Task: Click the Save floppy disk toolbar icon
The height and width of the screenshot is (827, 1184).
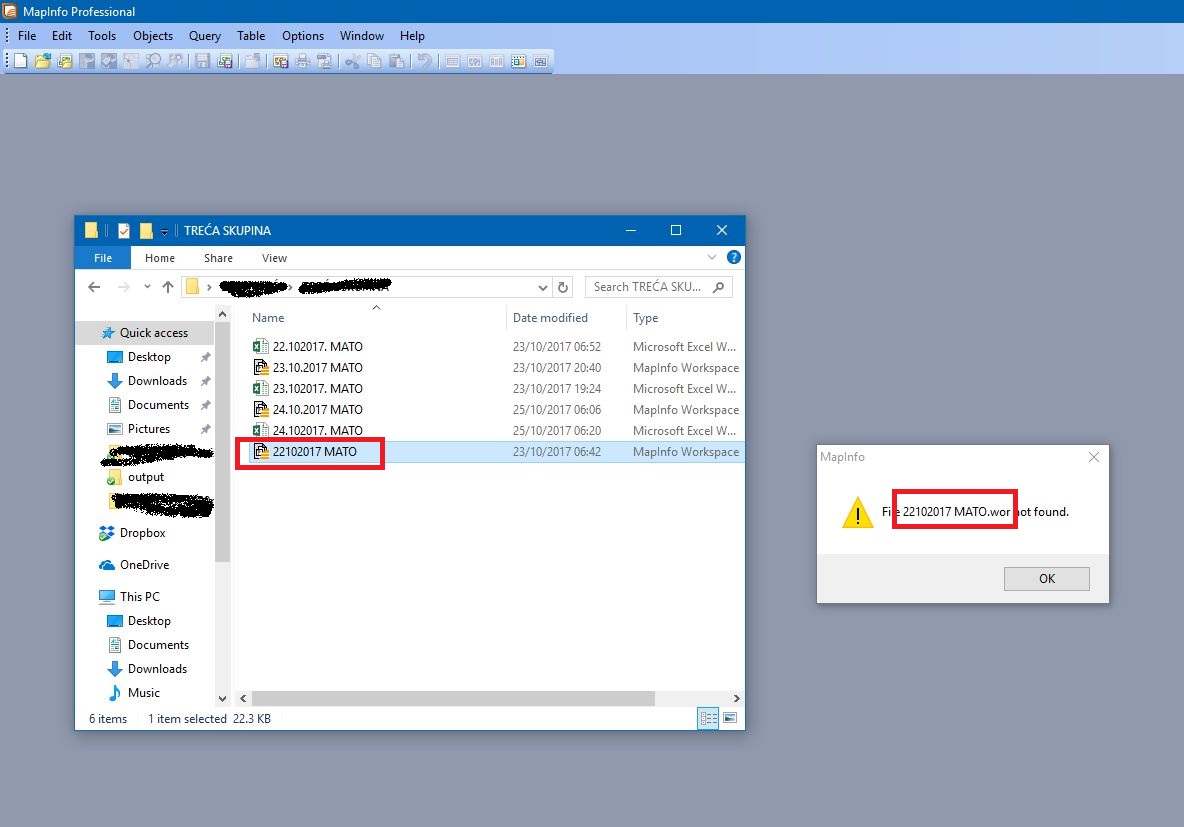Action: (x=203, y=61)
